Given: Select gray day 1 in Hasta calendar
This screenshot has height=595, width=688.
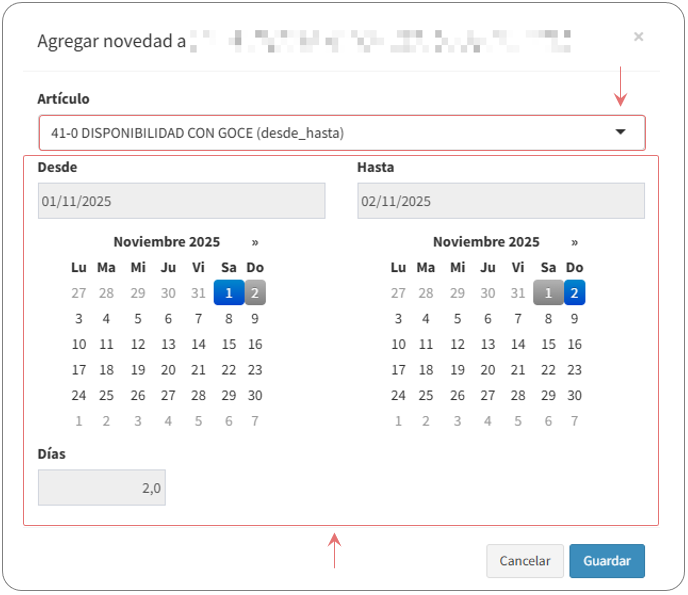Looking at the screenshot, I should point(547,292).
